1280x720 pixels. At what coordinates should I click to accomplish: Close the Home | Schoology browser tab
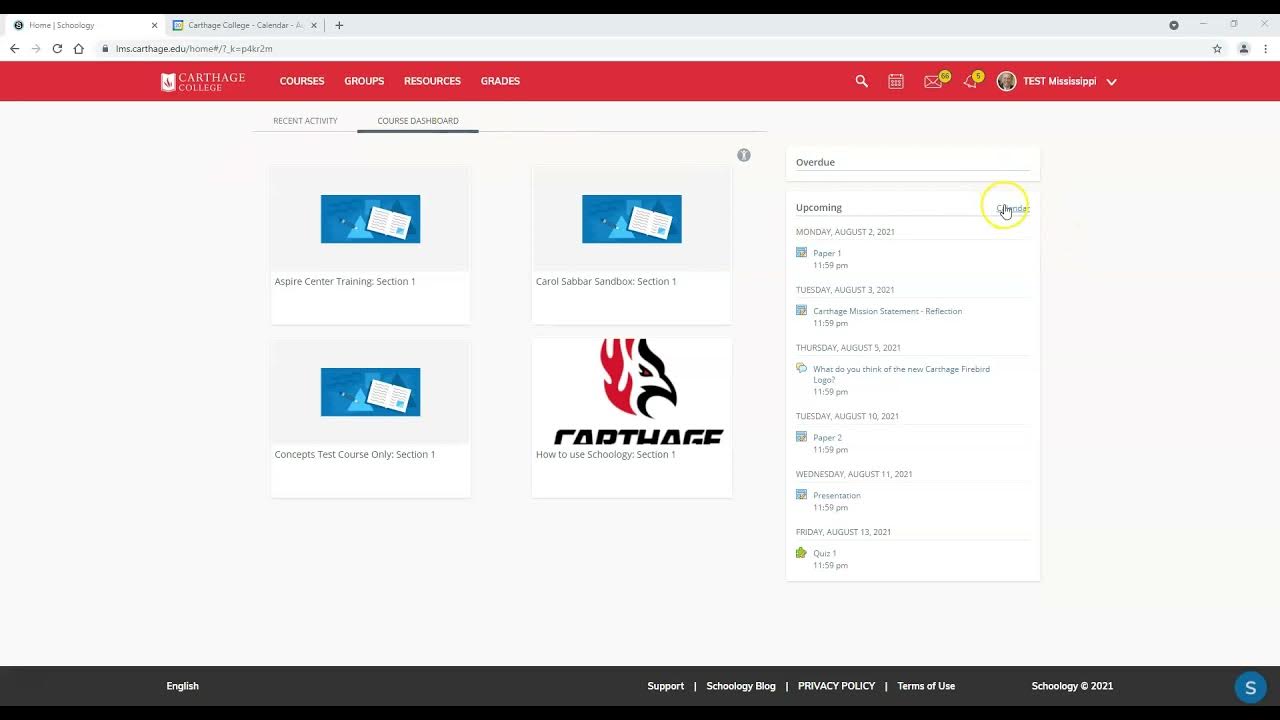[x=154, y=25]
